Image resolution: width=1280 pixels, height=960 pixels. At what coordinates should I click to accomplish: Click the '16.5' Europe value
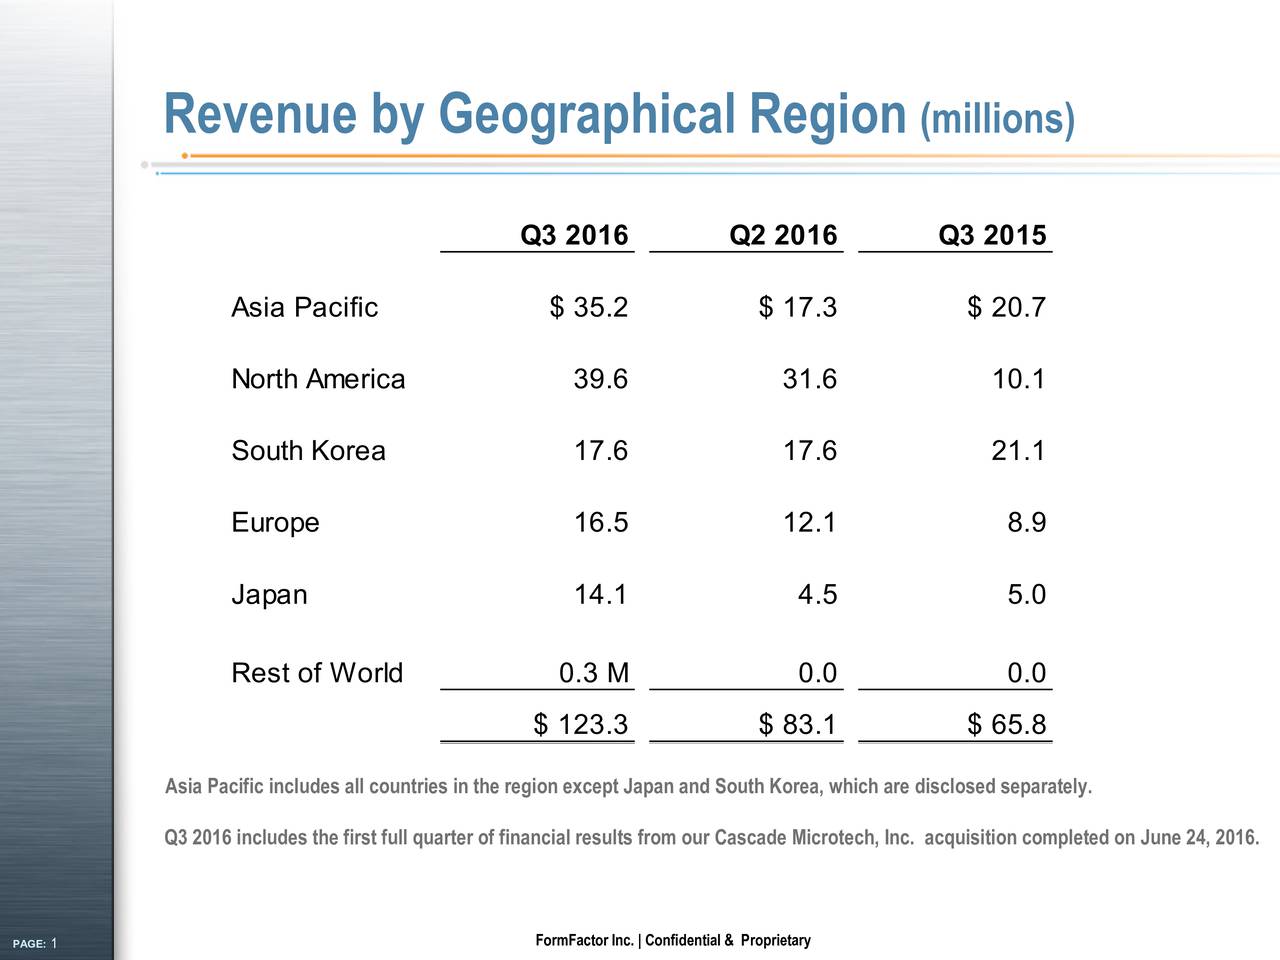(x=601, y=523)
